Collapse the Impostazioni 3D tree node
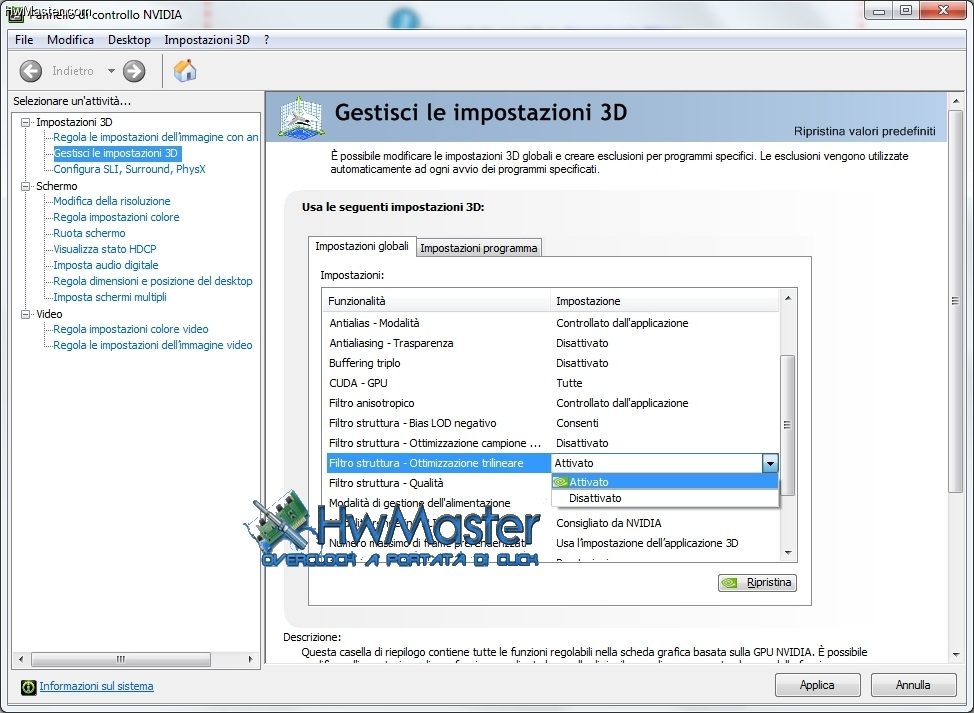The image size is (974, 713). 25,122
